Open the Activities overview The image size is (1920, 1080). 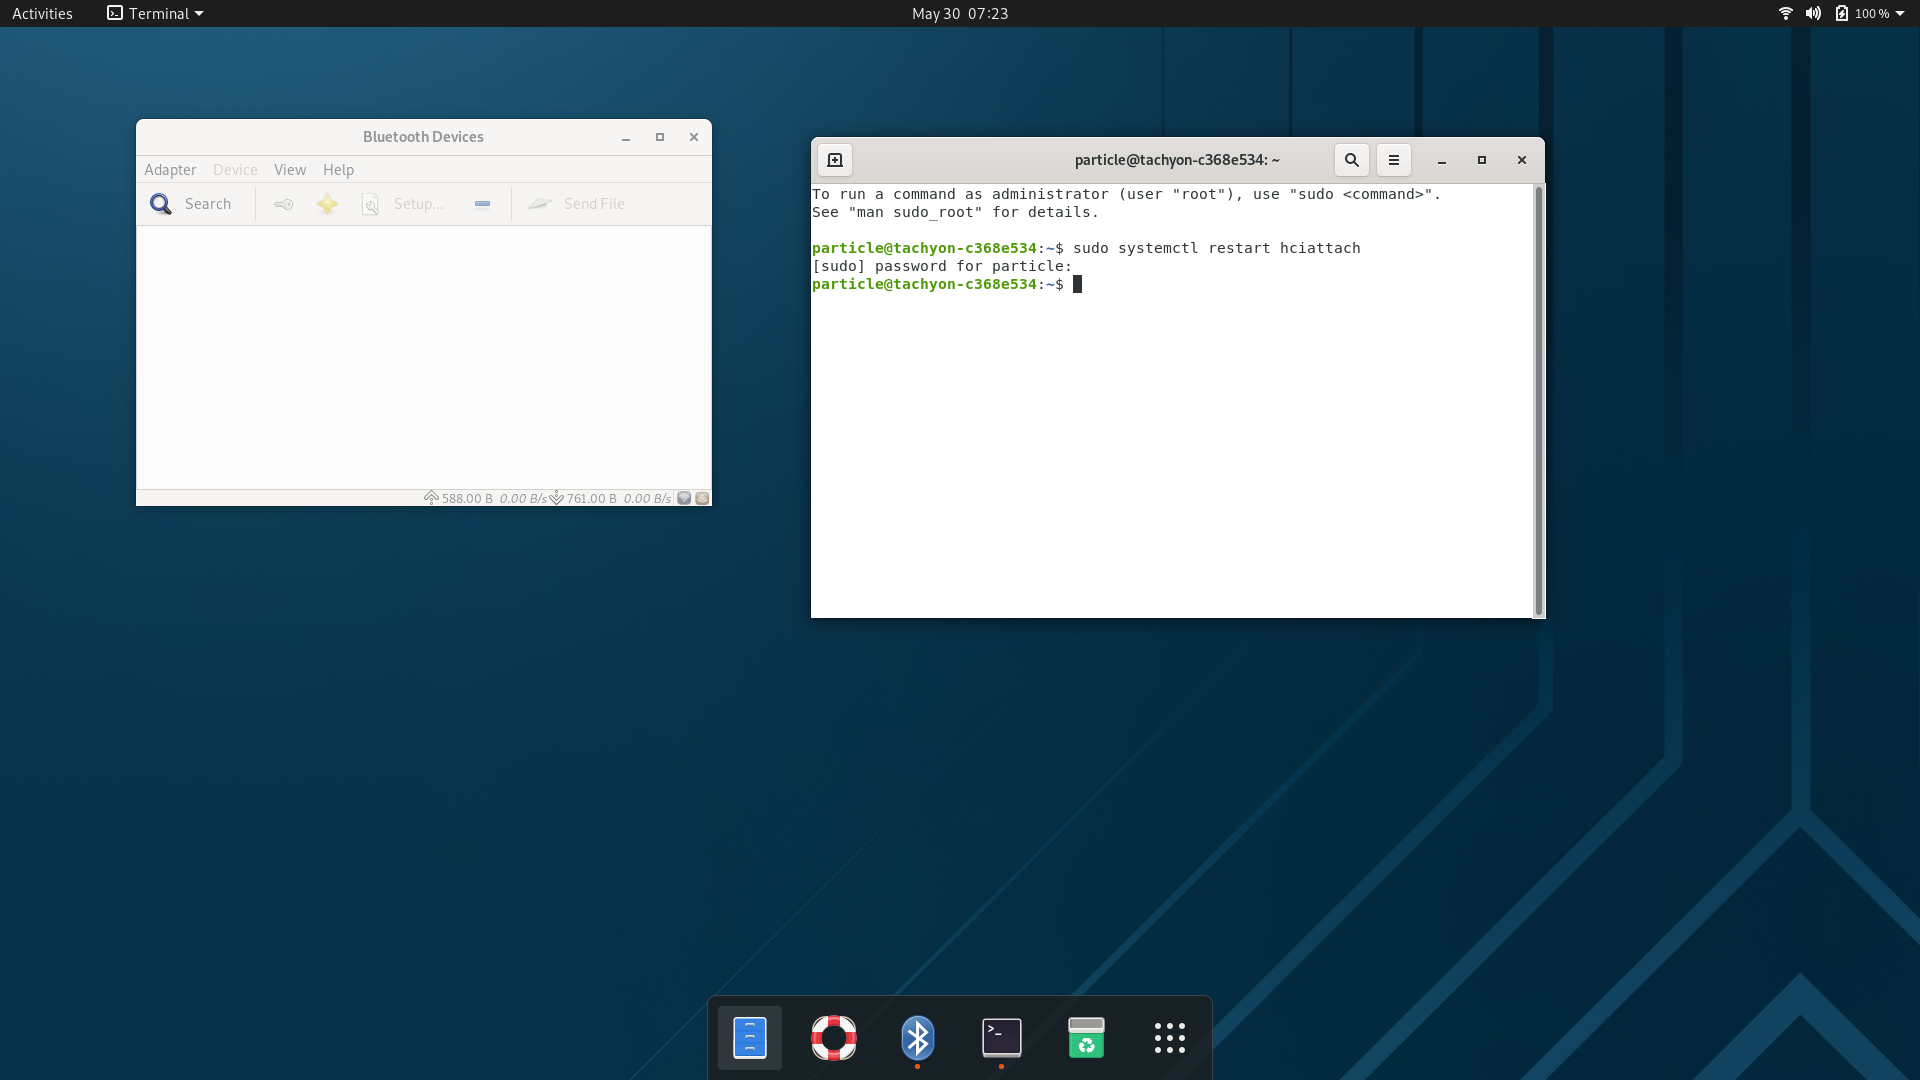click(x=42, y=13)
